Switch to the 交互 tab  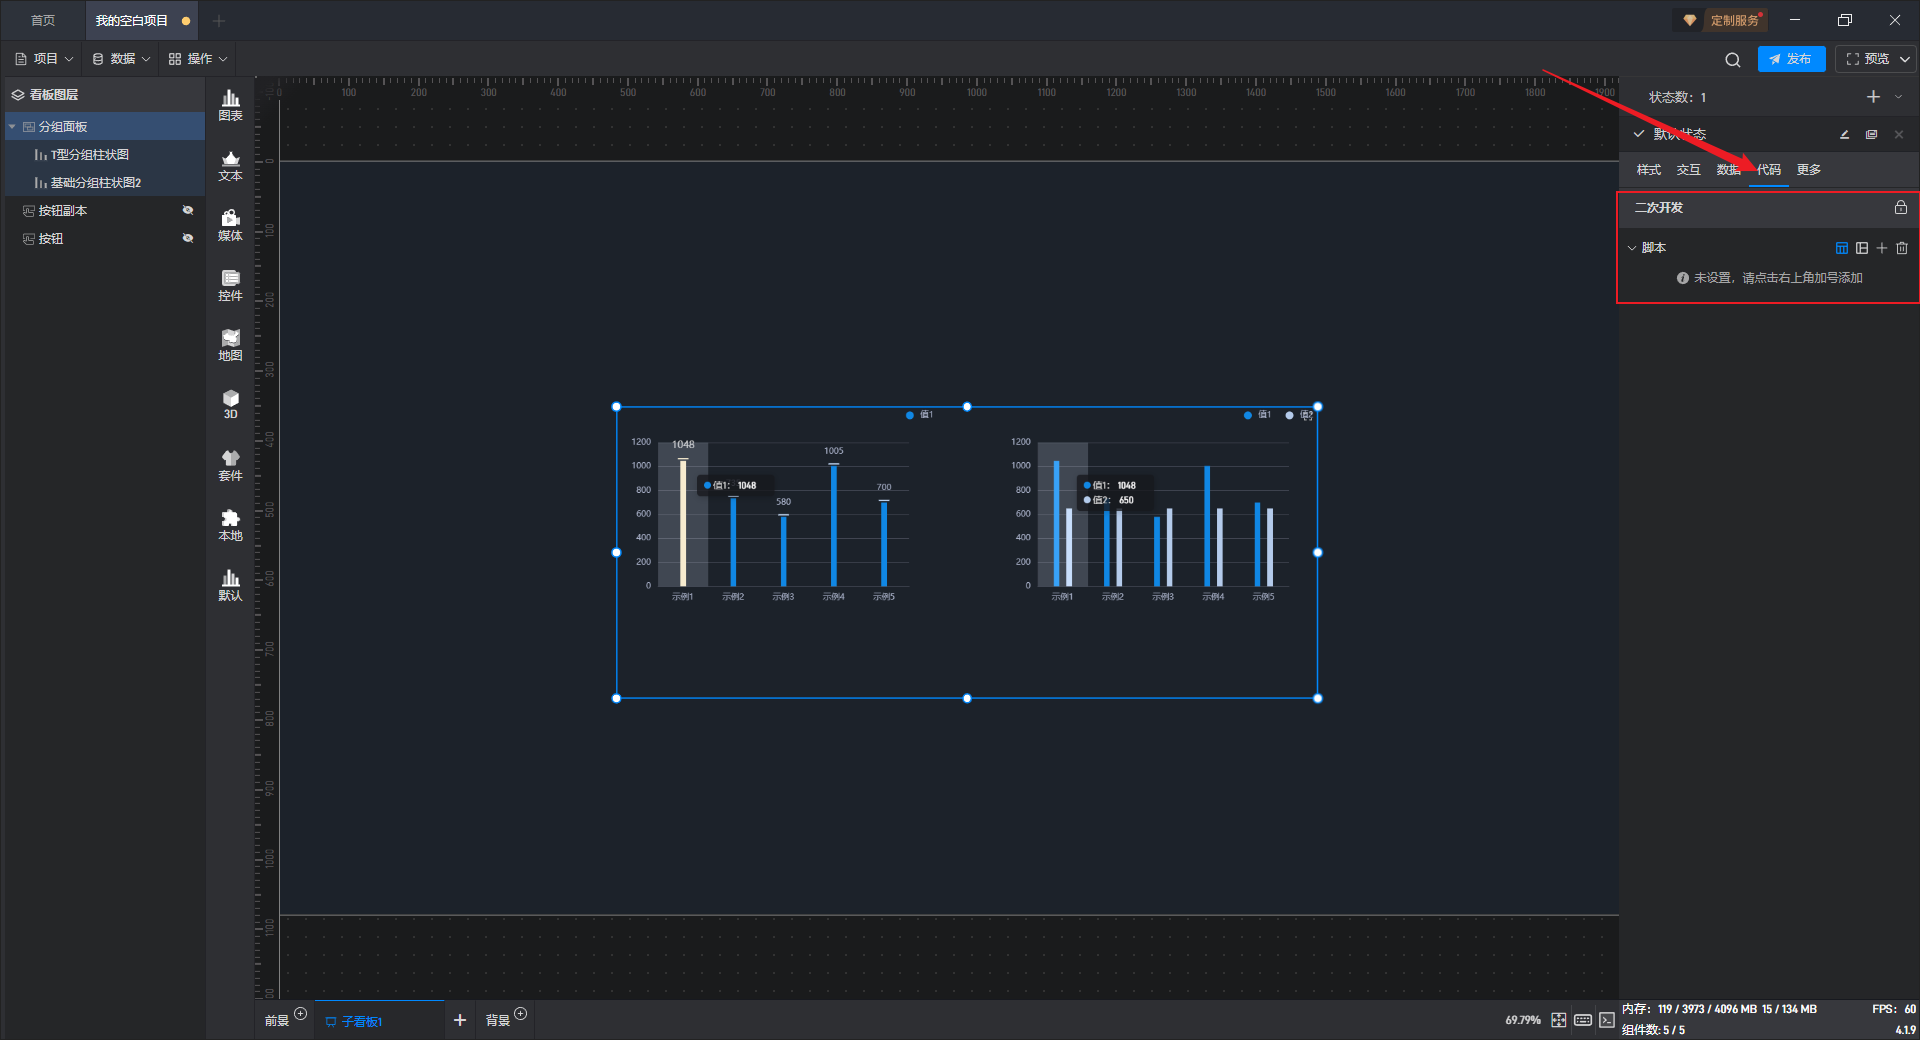pyautogui.click(x=1688, y=170)
